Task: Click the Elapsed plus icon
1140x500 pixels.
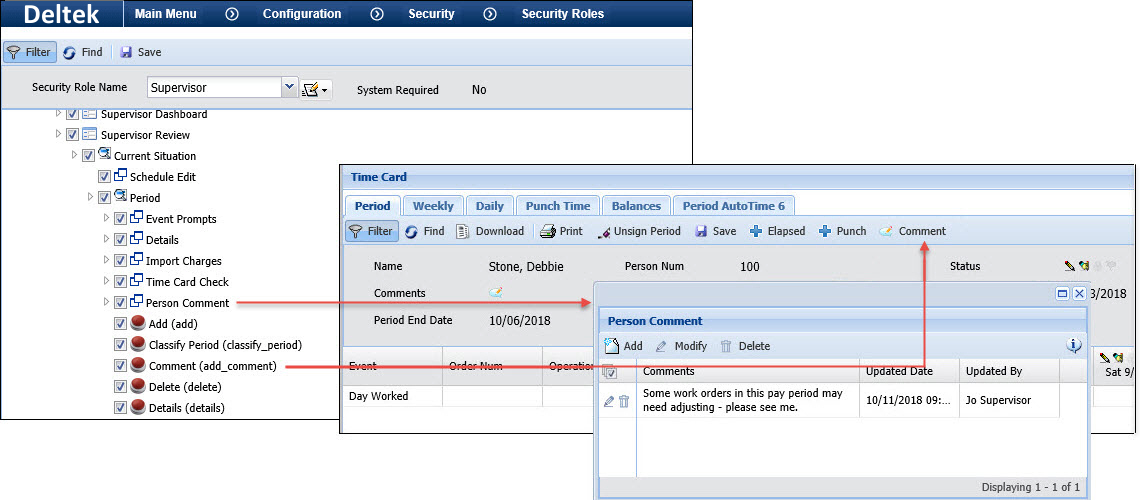Action: (x=756, y=231)
